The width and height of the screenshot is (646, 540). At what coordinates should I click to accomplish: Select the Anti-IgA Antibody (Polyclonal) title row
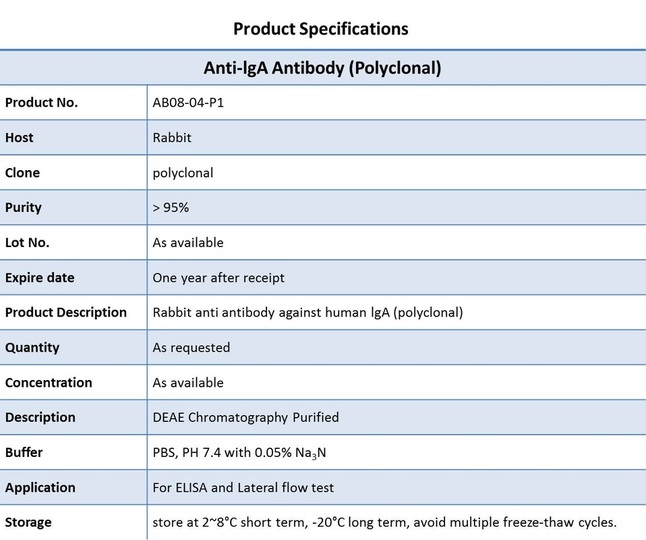[323, 68]
